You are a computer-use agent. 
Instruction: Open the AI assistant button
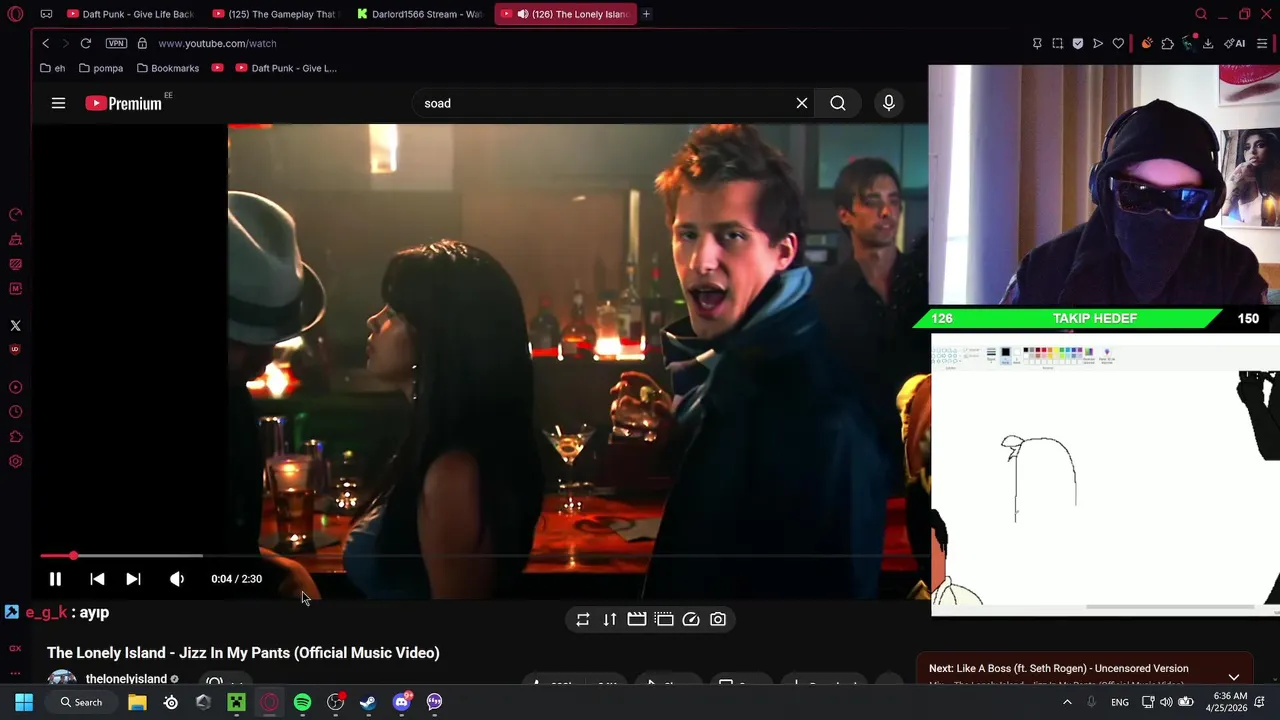(x=1235, y=43)
